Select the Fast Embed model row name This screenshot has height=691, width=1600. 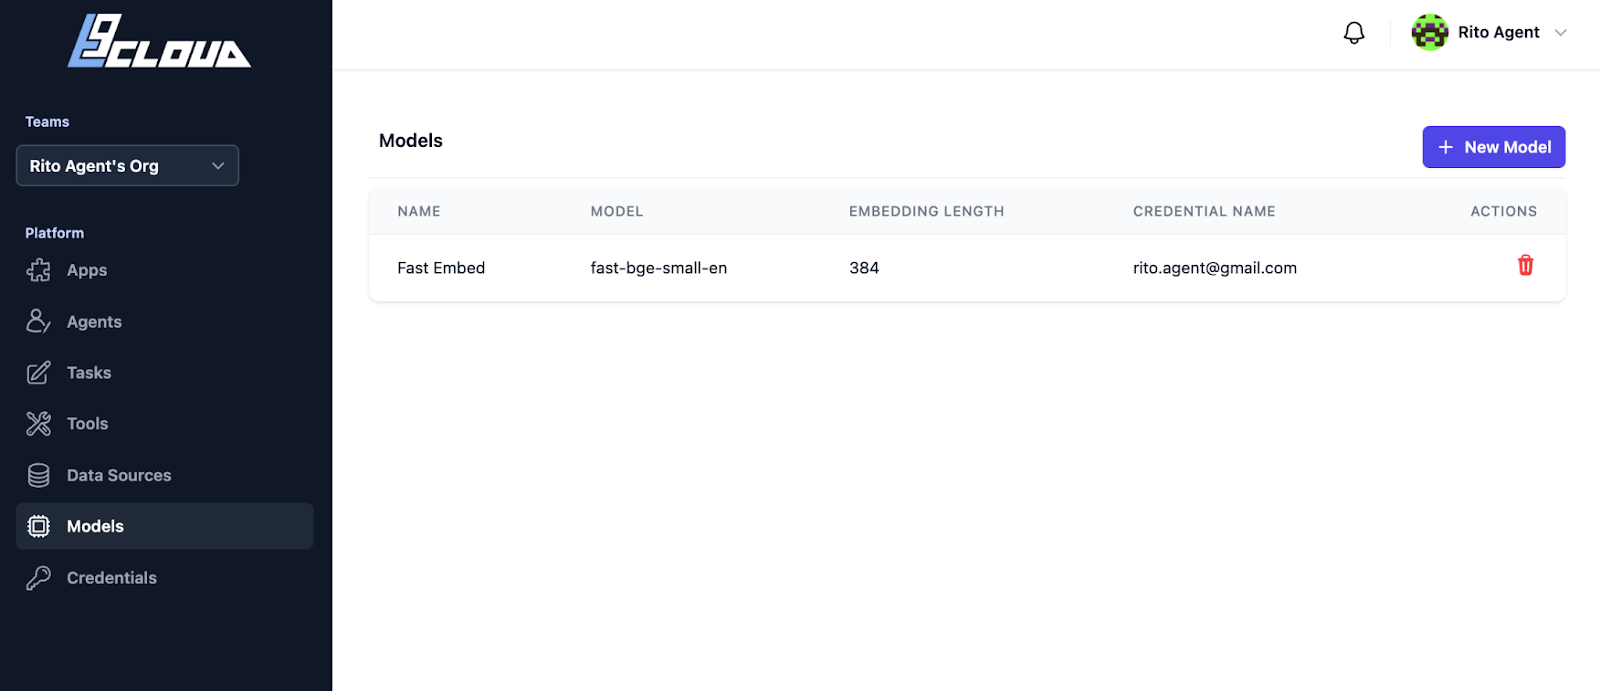pos(441,268)
